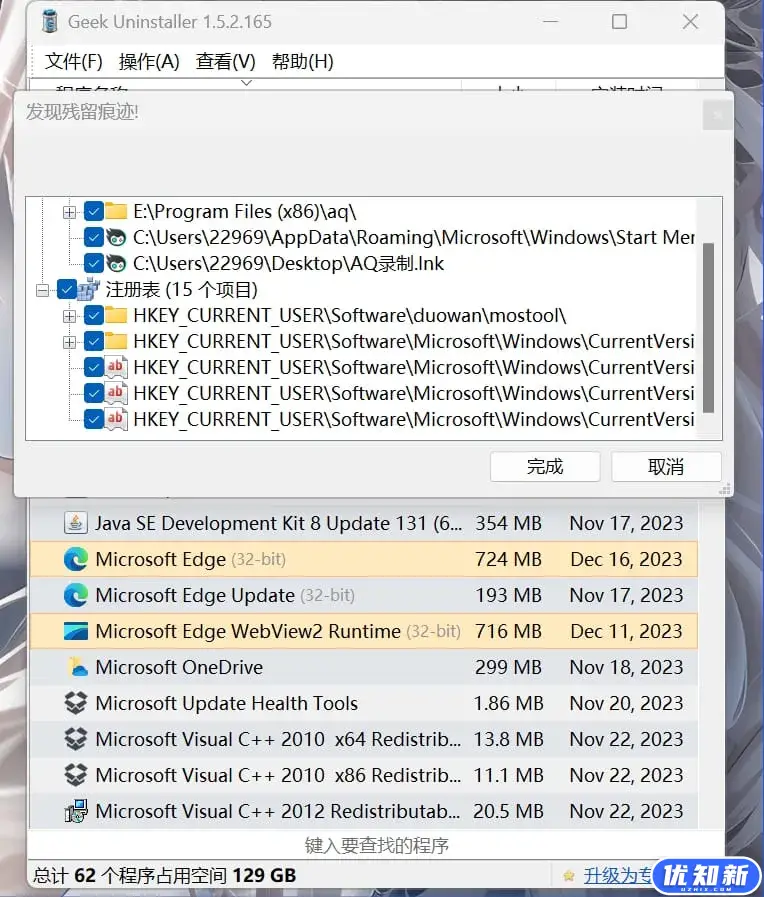The height and width of the screenshot is (897, 764).
Task: Click the 键入要查找的程序 search field
Action: click(376, 846)
